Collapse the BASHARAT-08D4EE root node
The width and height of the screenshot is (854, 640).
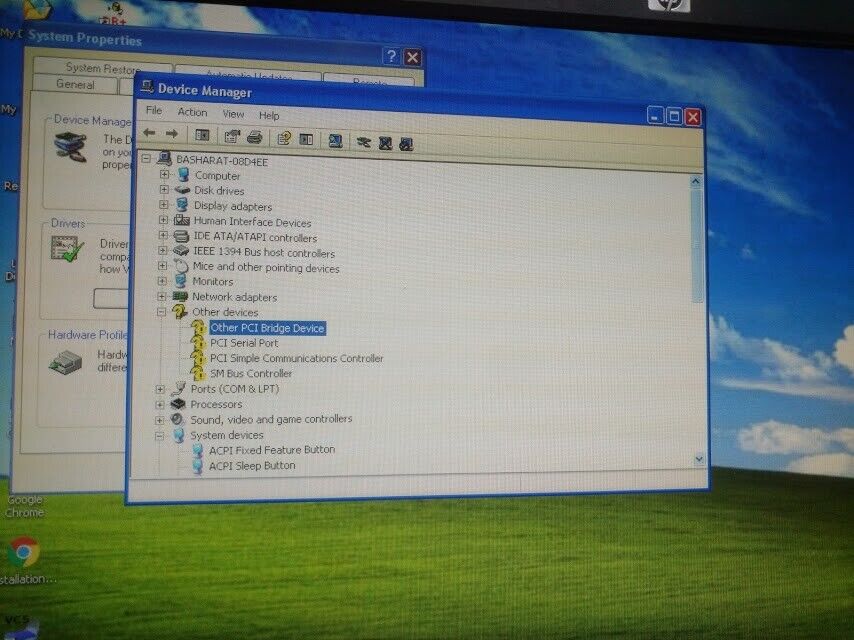[x=146, y=159]
